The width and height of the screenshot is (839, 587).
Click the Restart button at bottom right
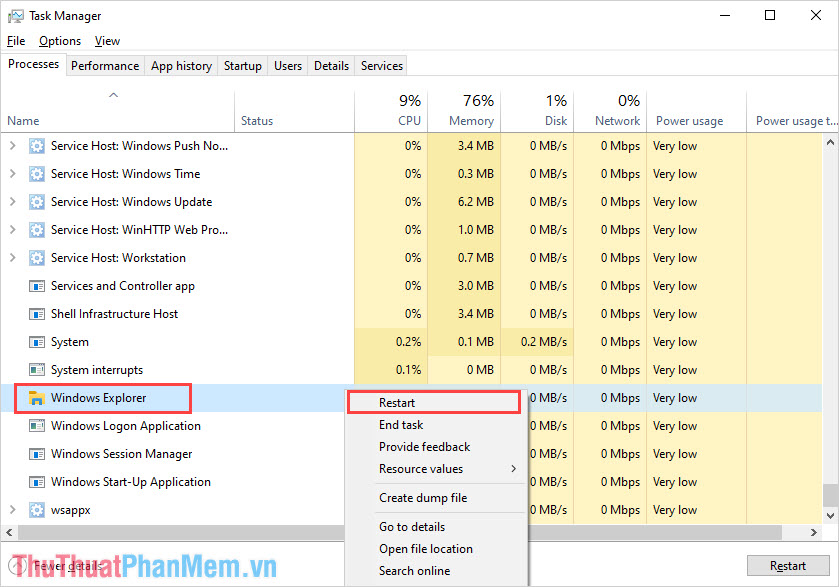[788, 565]
